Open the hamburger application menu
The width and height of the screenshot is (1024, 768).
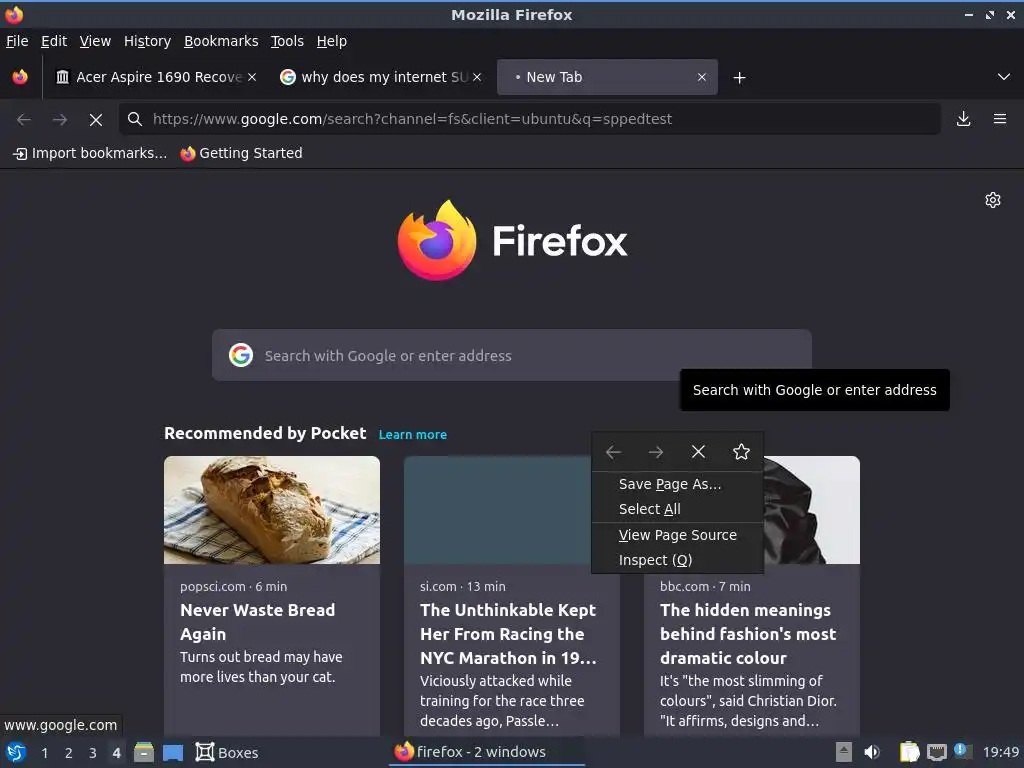(1000, 119)
